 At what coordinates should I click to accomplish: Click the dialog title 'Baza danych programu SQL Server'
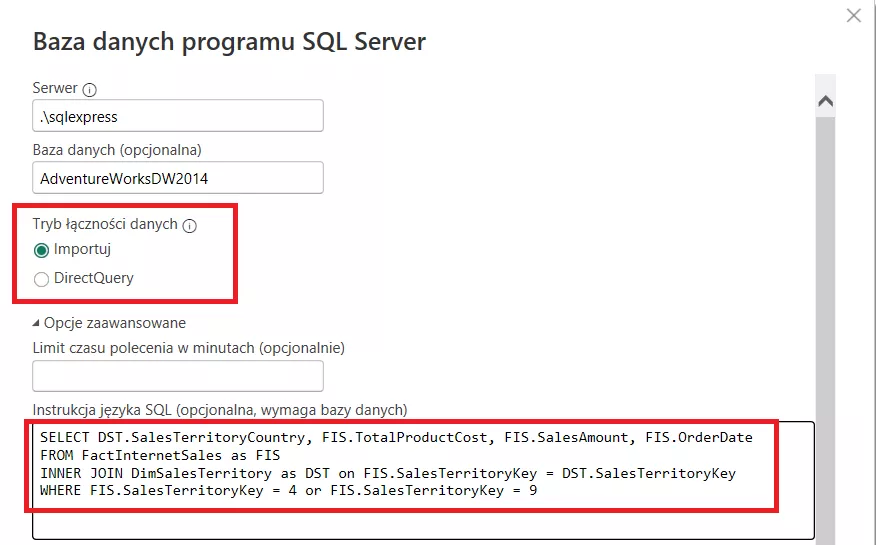(x=229, y=41)
